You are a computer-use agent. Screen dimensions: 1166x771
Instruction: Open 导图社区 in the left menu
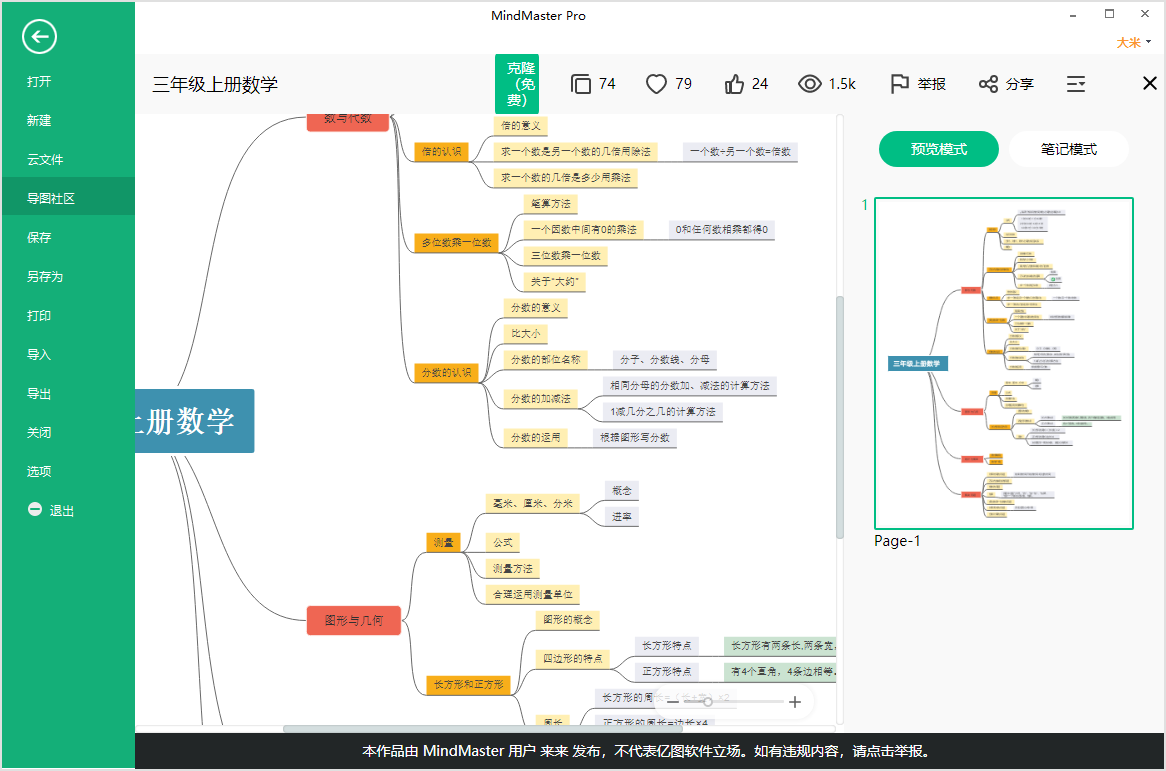pos(68,199)
